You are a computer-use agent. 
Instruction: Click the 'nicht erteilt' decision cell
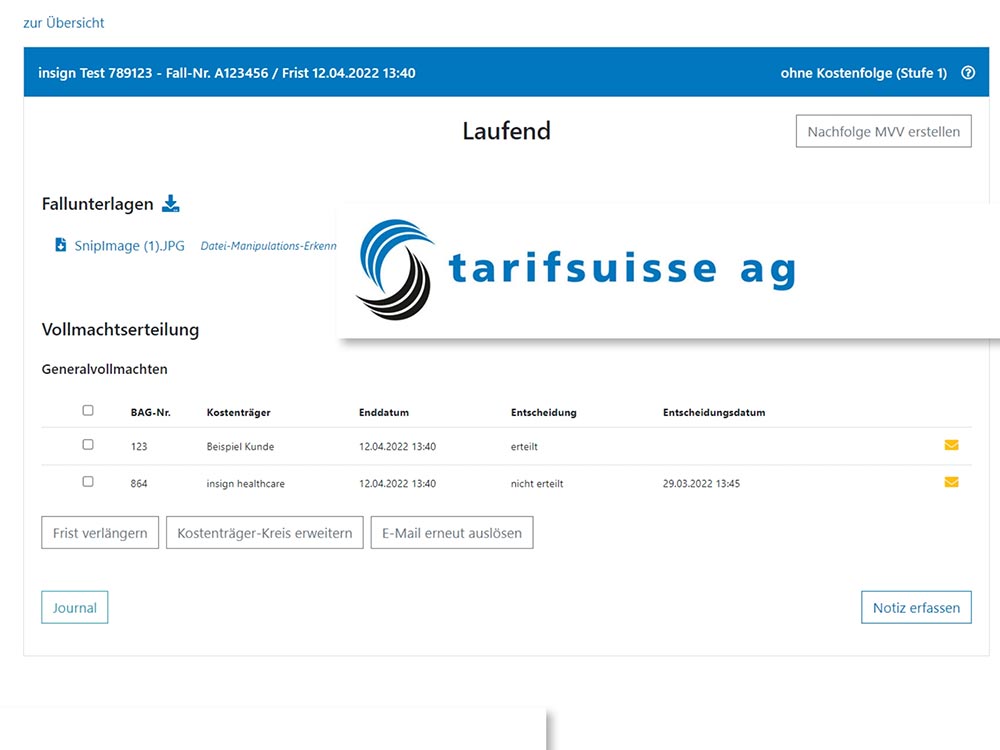pos(537,483)
